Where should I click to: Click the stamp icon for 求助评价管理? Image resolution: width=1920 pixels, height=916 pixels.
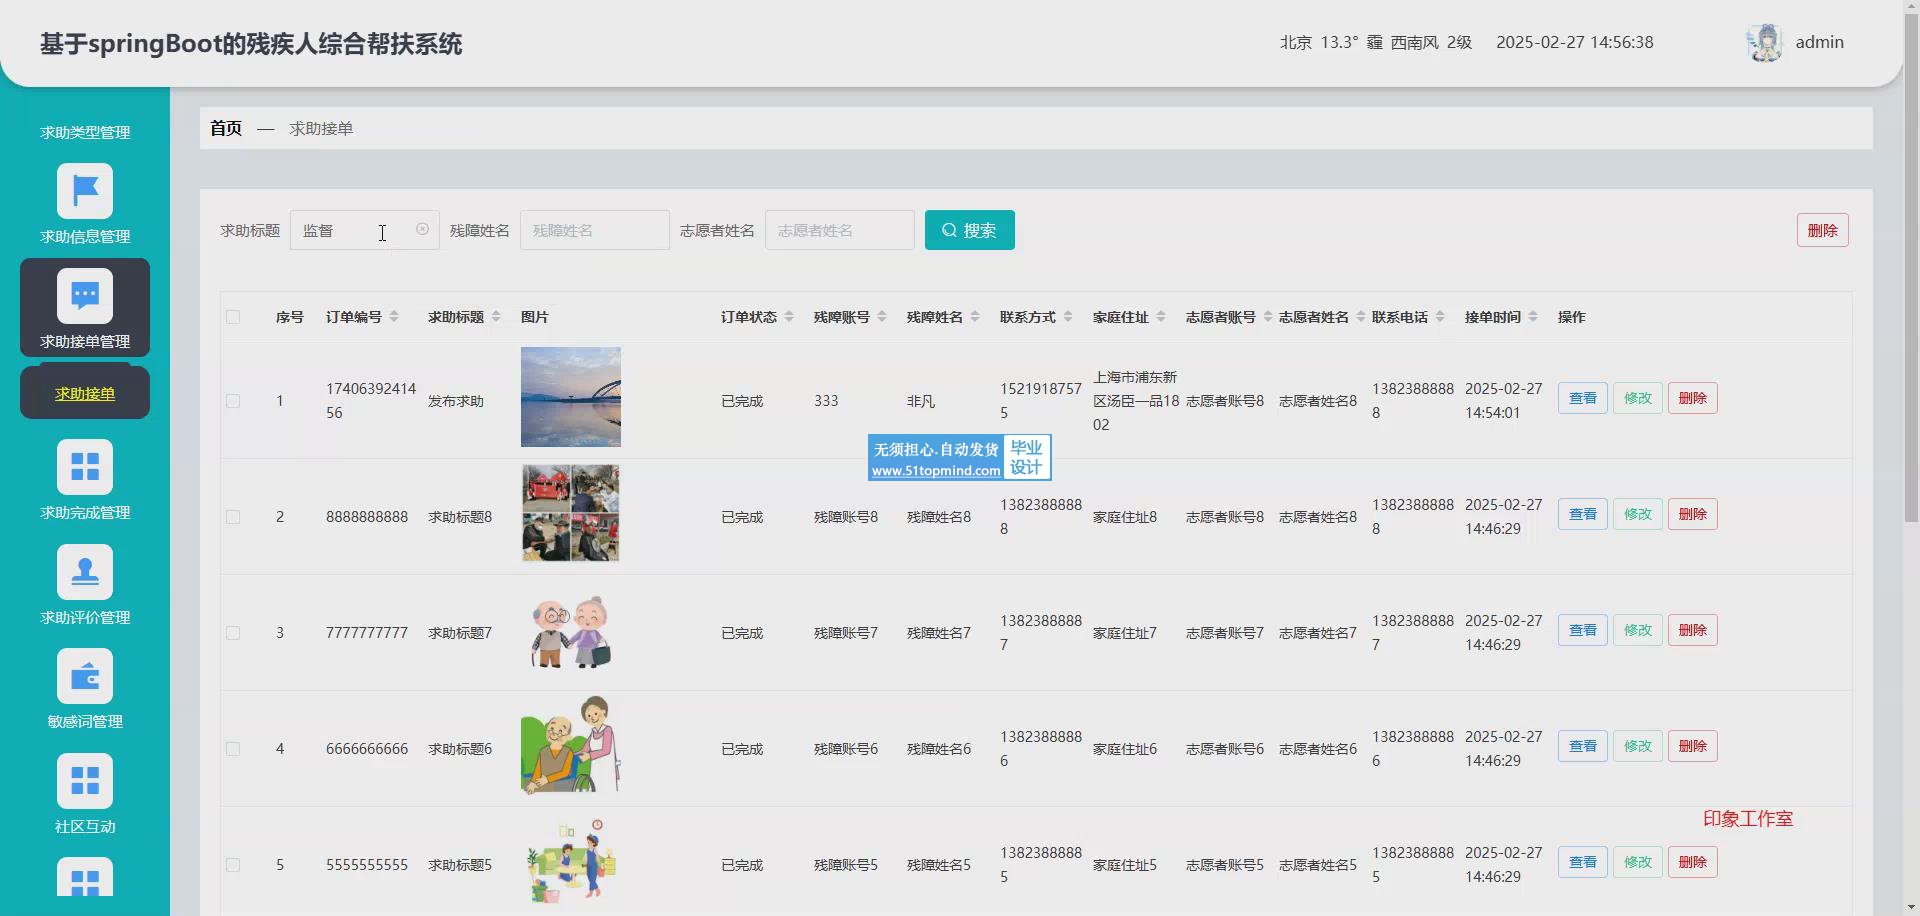pos(85,572)
